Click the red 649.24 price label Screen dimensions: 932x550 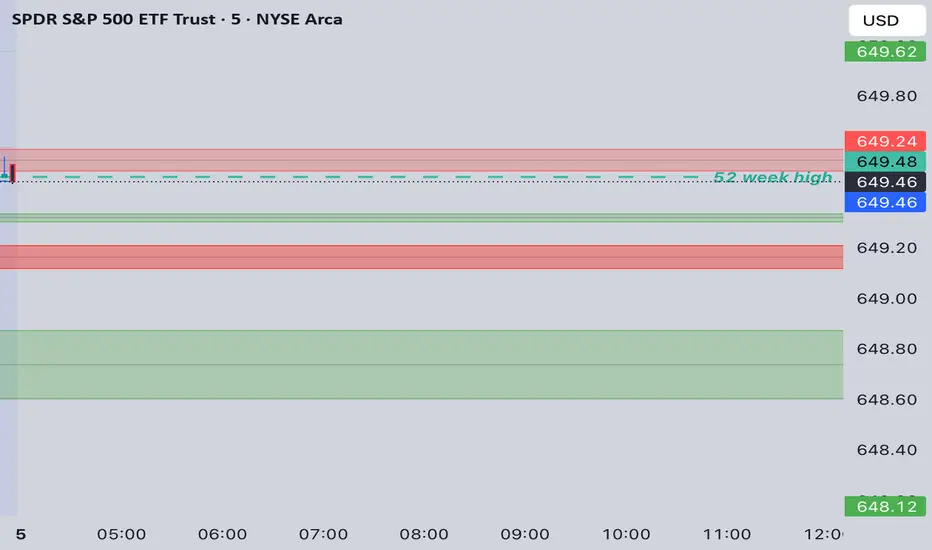click(884, 141)
